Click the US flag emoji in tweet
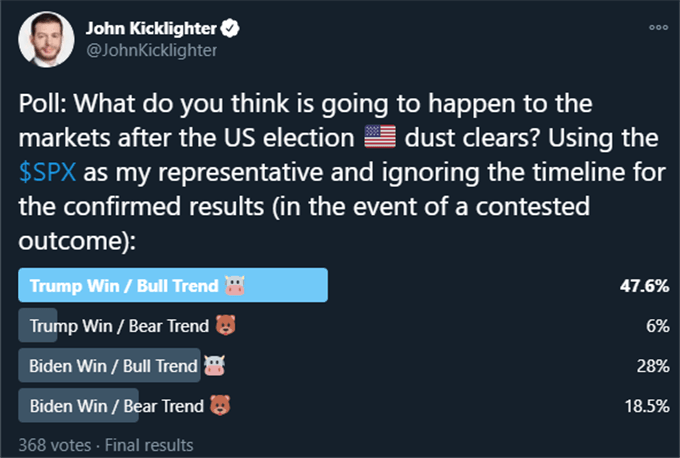Screen dimensions: 680x458 380,137
